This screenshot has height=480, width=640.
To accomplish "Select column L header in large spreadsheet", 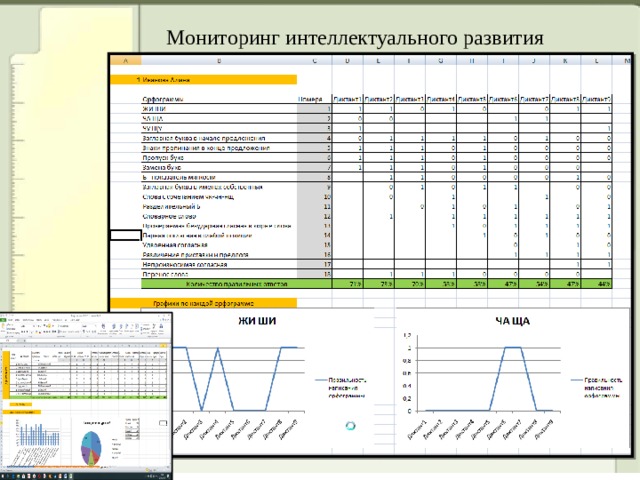I will 596,61.
